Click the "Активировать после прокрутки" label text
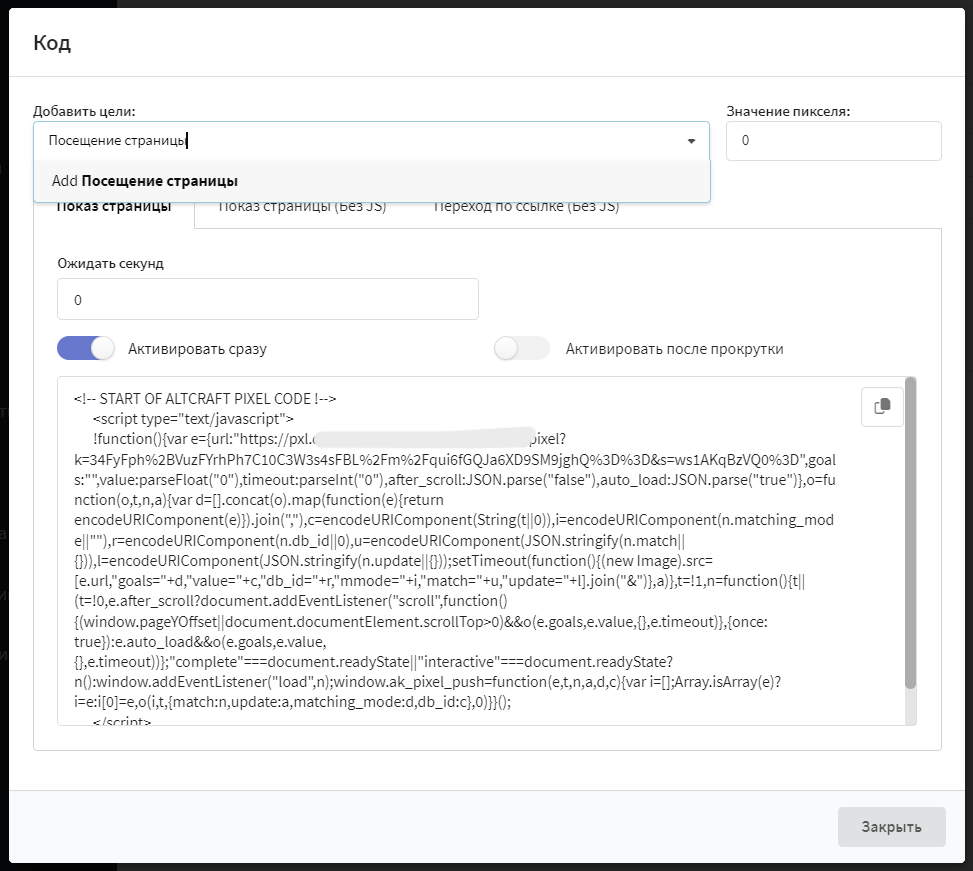 tap(675, 349)
